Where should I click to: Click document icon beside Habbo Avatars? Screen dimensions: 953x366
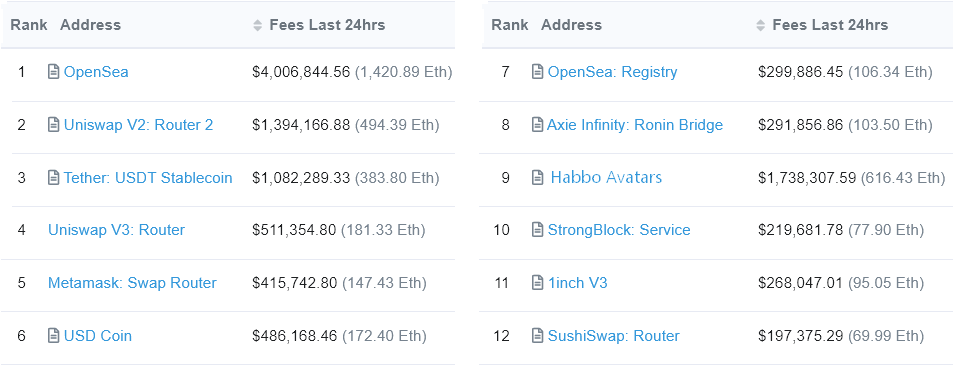(537, 178)
